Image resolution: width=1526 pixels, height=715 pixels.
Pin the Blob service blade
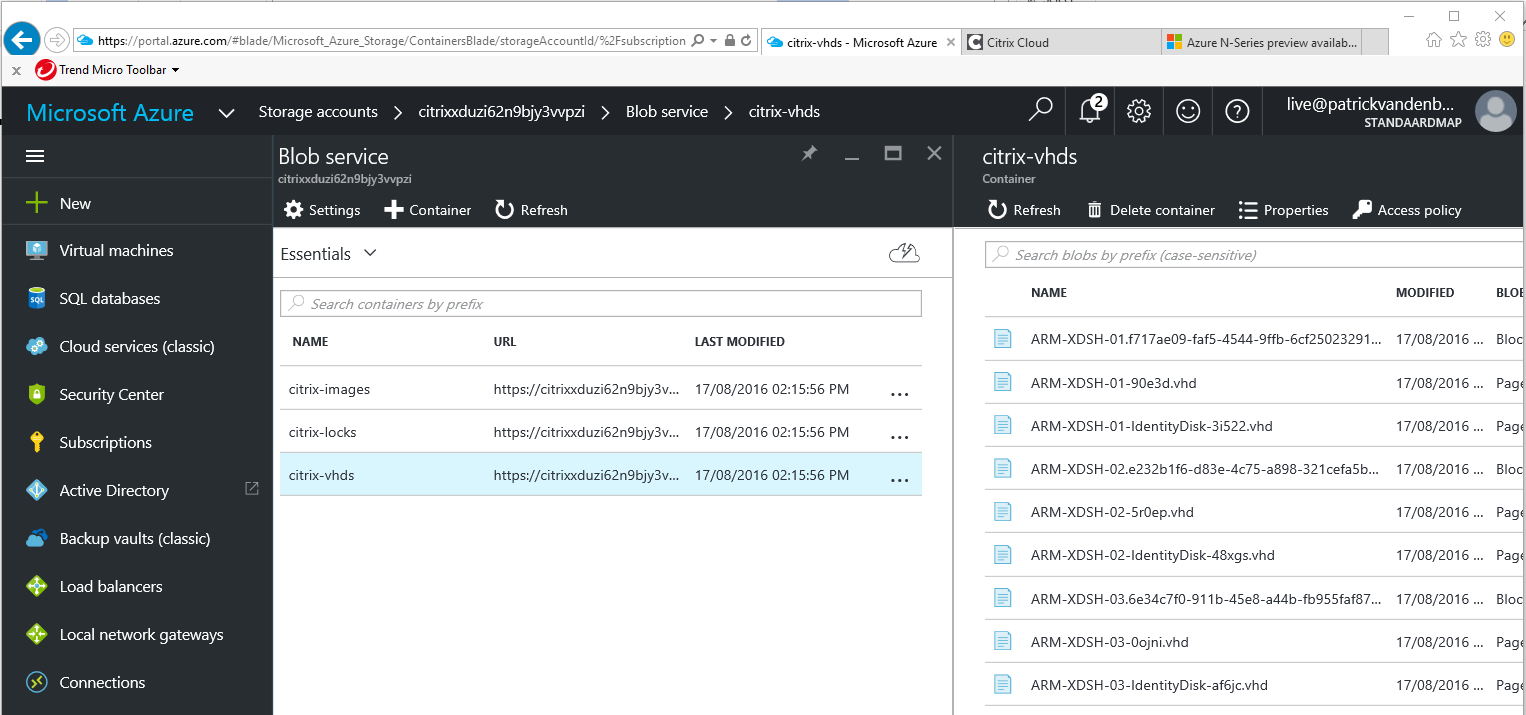(x=810, y=153)
